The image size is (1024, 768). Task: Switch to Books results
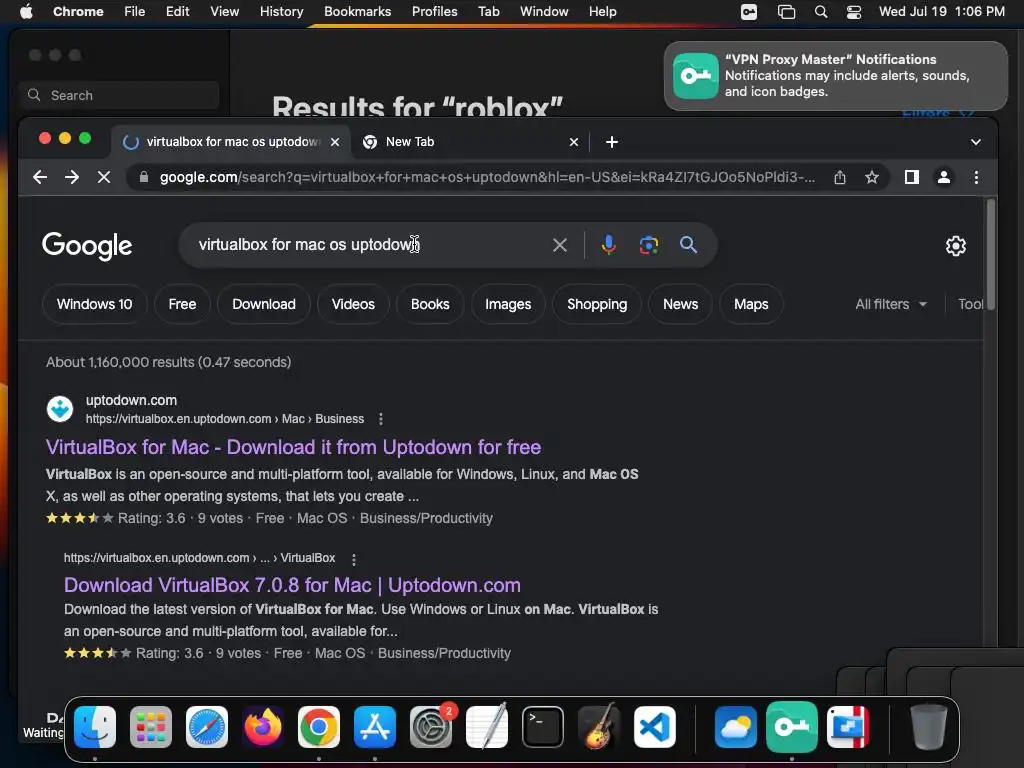tap(430, 304)
